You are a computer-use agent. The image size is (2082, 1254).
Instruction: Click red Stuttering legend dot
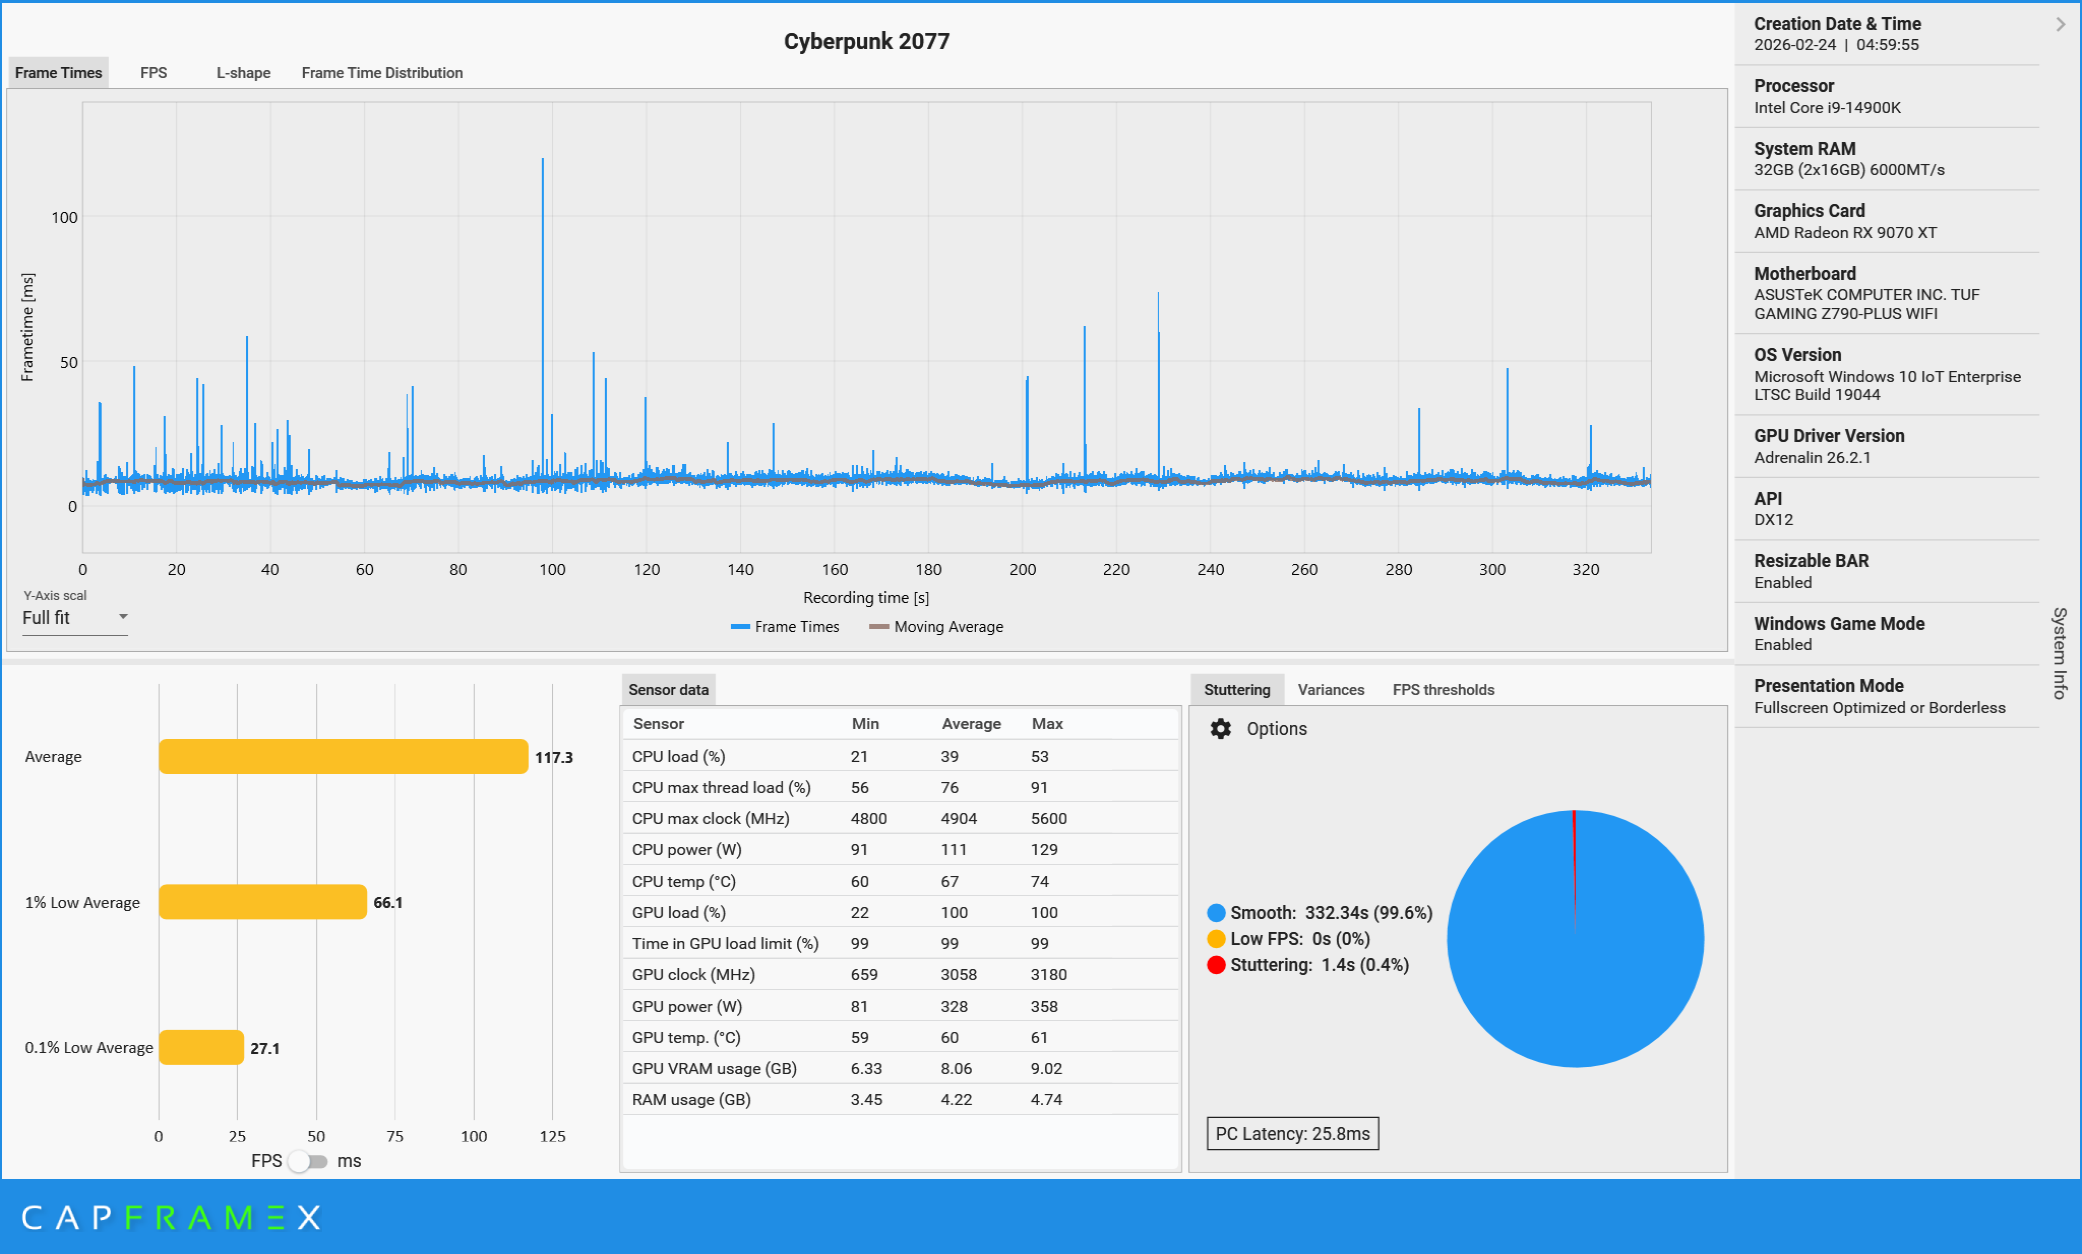1216,965
